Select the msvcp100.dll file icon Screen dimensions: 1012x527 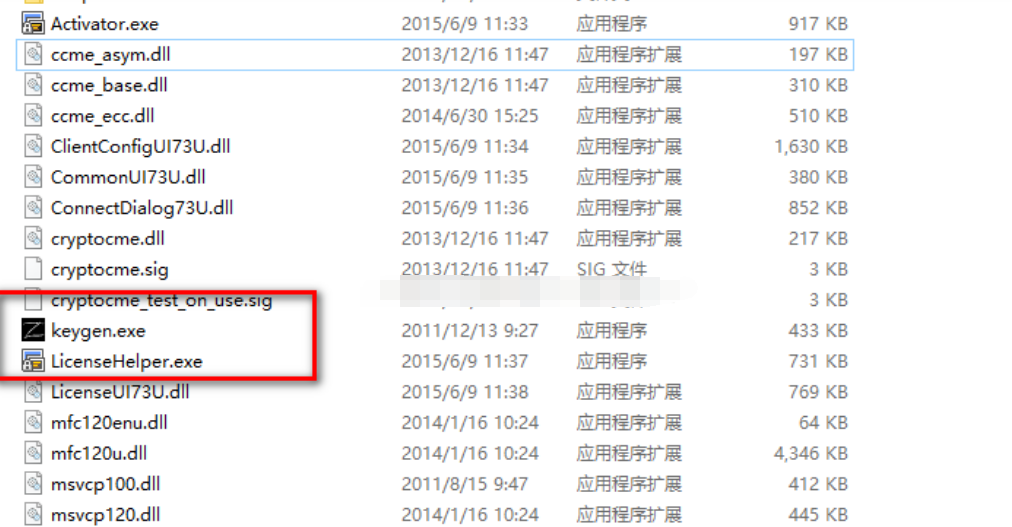(x=33, y=484)
